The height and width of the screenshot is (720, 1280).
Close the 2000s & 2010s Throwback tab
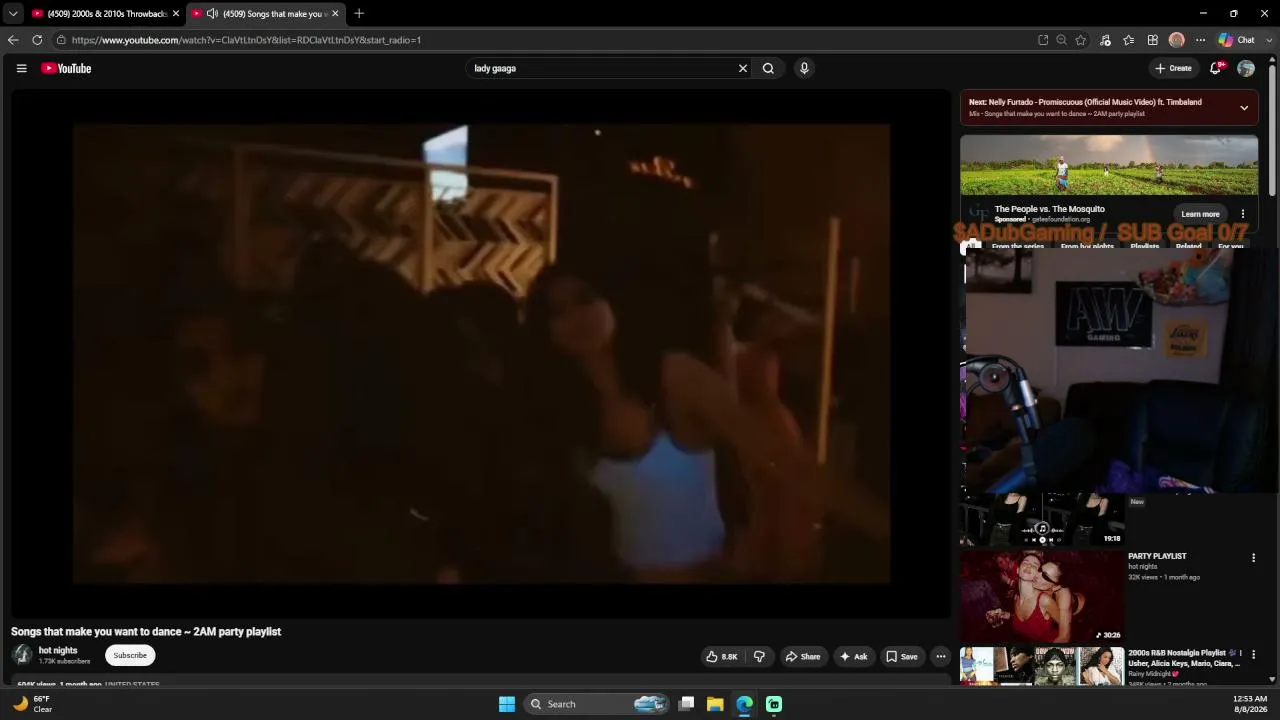point(176,13)
